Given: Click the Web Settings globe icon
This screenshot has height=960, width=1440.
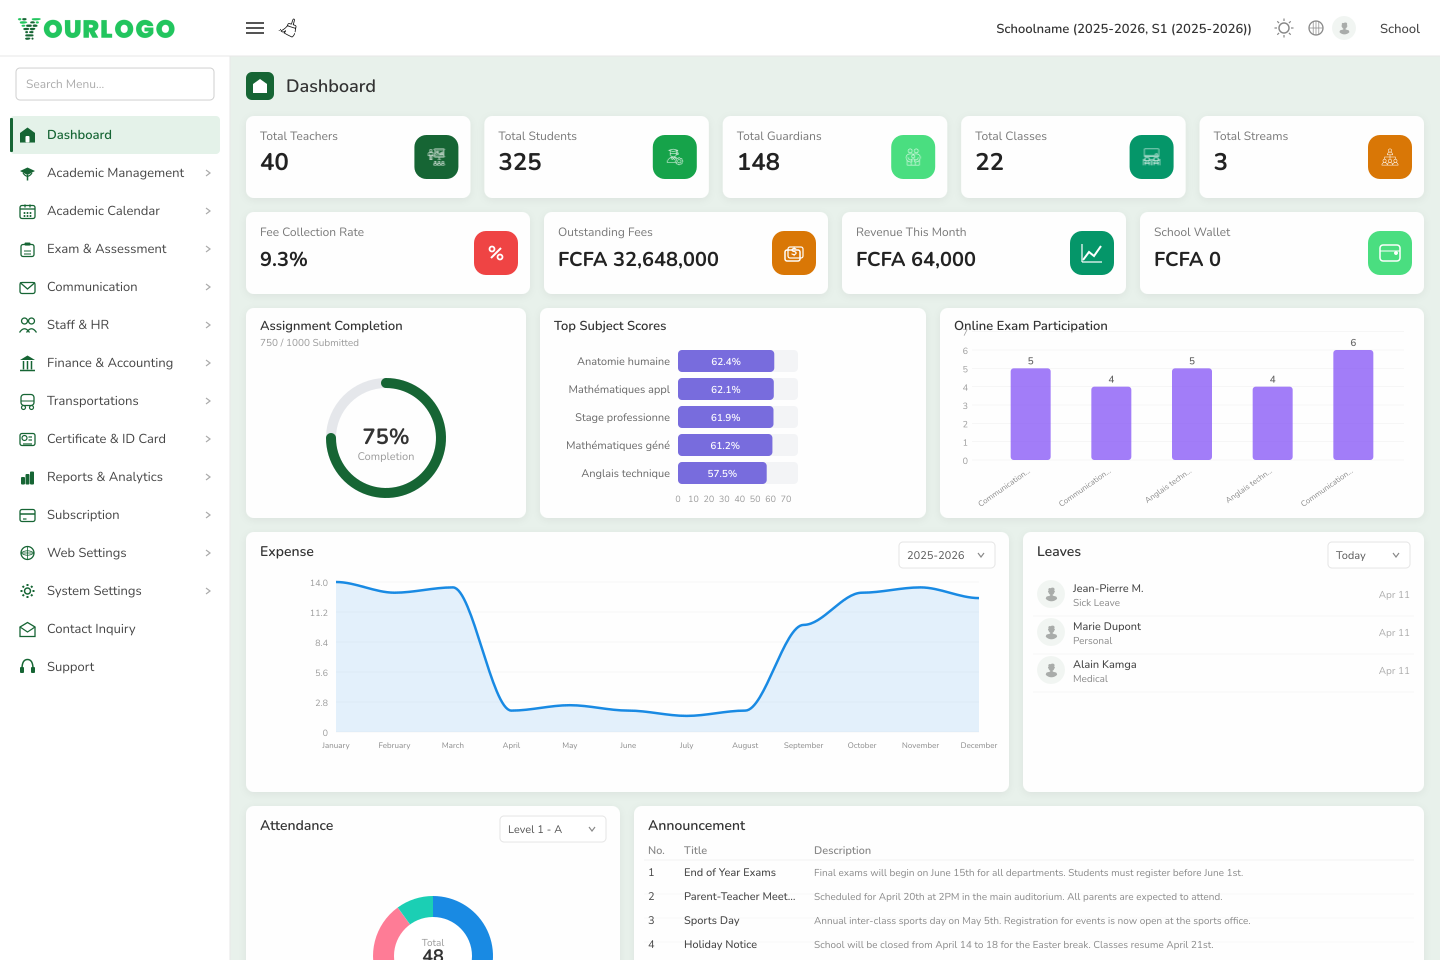Looking at the screenshot, I should pos(28,553).
